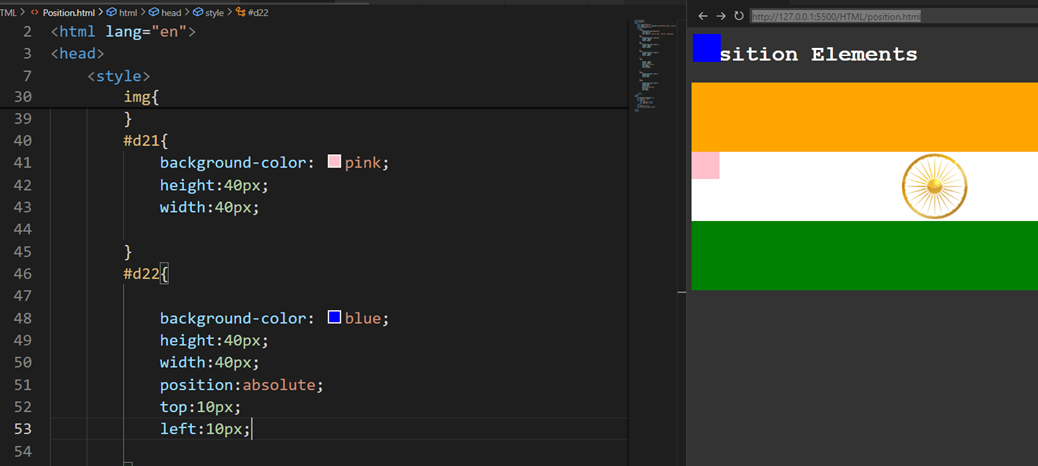Click the Ashoka chakra wheel image
1038x466 pixels.
tap(934, 187)
